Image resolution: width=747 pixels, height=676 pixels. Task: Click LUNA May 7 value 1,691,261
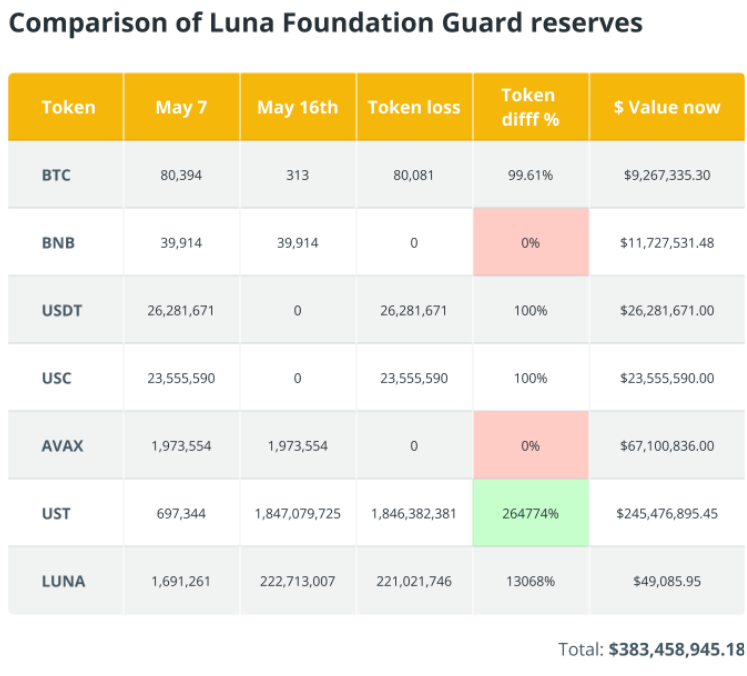[x=181, y=581]
